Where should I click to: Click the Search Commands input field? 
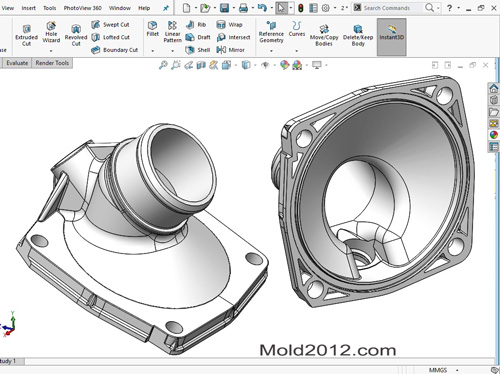tap(392, 8)
